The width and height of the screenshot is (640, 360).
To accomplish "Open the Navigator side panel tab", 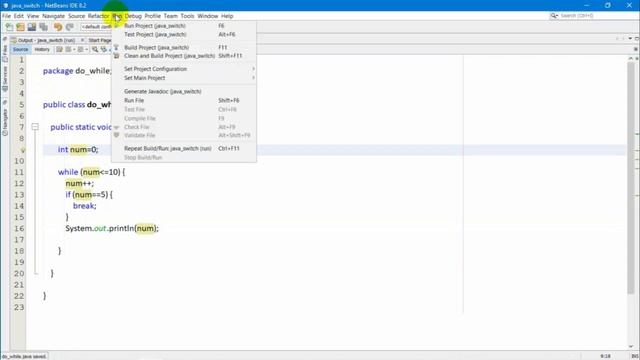I will click(x=4, y=122).
